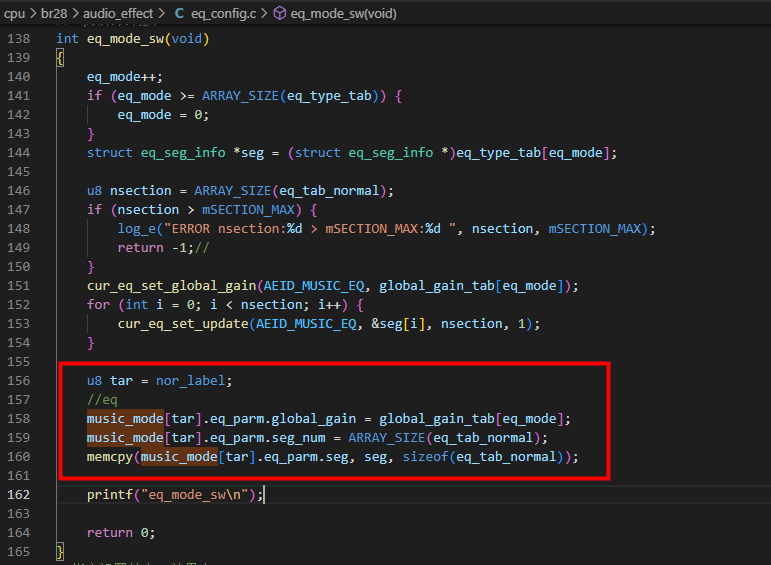This screenshot has height=565, width=771.
Task: Click line number 162 in the gutter
Action: click(19, 495)
